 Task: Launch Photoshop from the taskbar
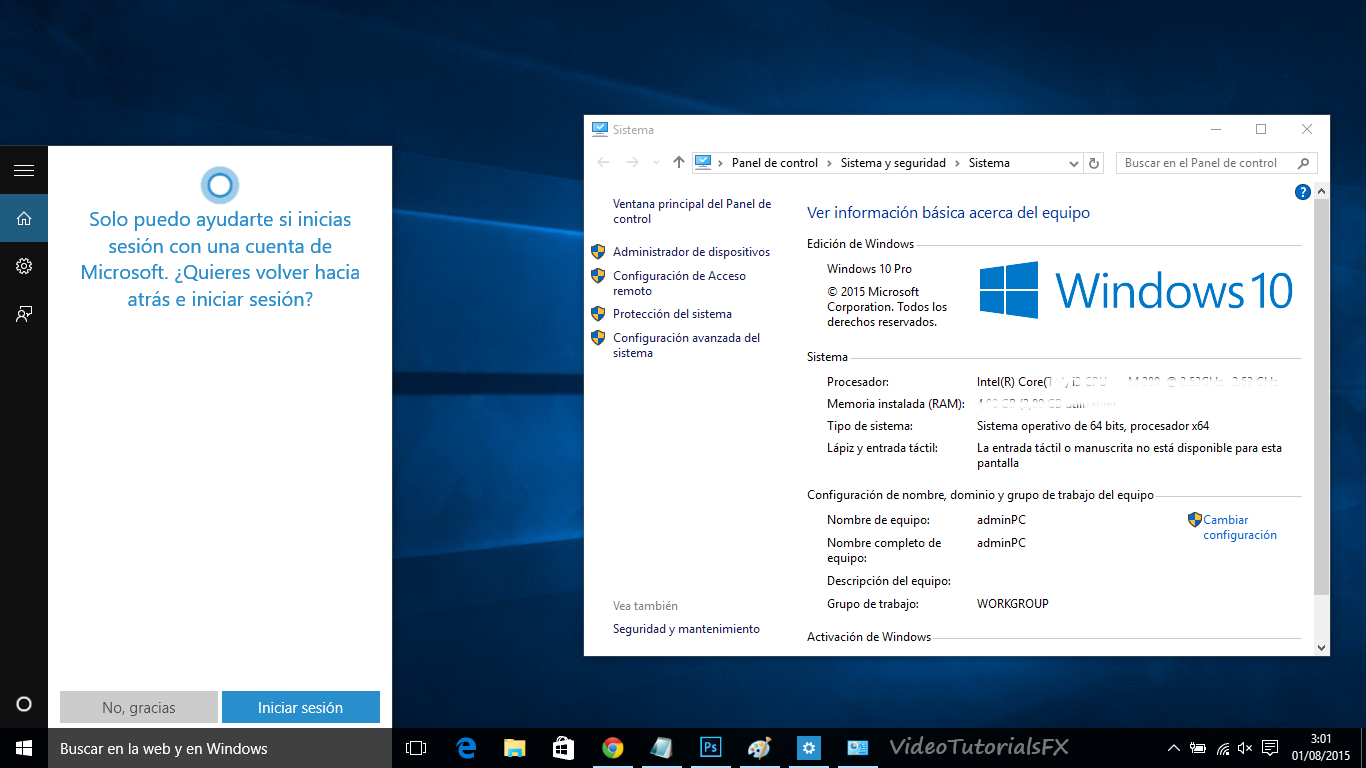pos(710,747)
